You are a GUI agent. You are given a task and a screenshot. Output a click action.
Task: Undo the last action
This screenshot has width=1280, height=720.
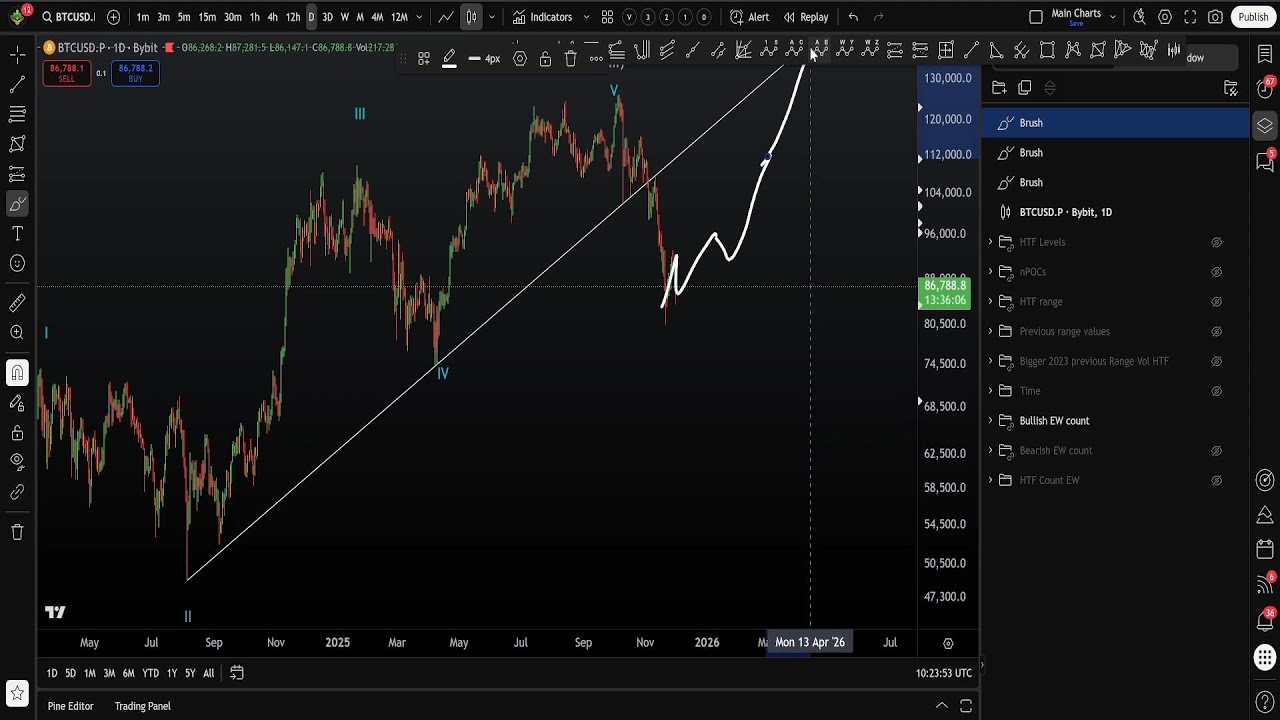(853, 17)
